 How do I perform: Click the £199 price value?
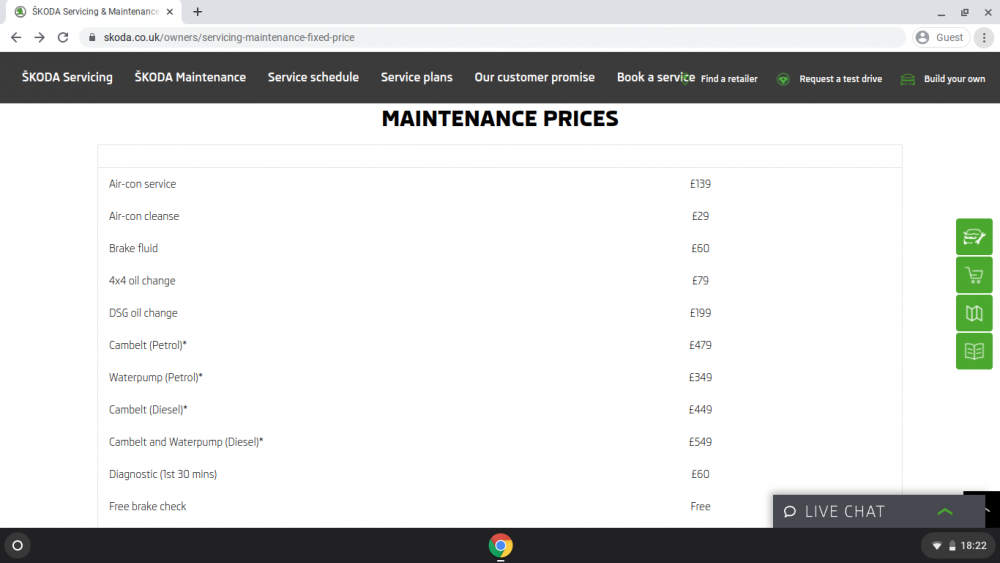tap(700, 313)
